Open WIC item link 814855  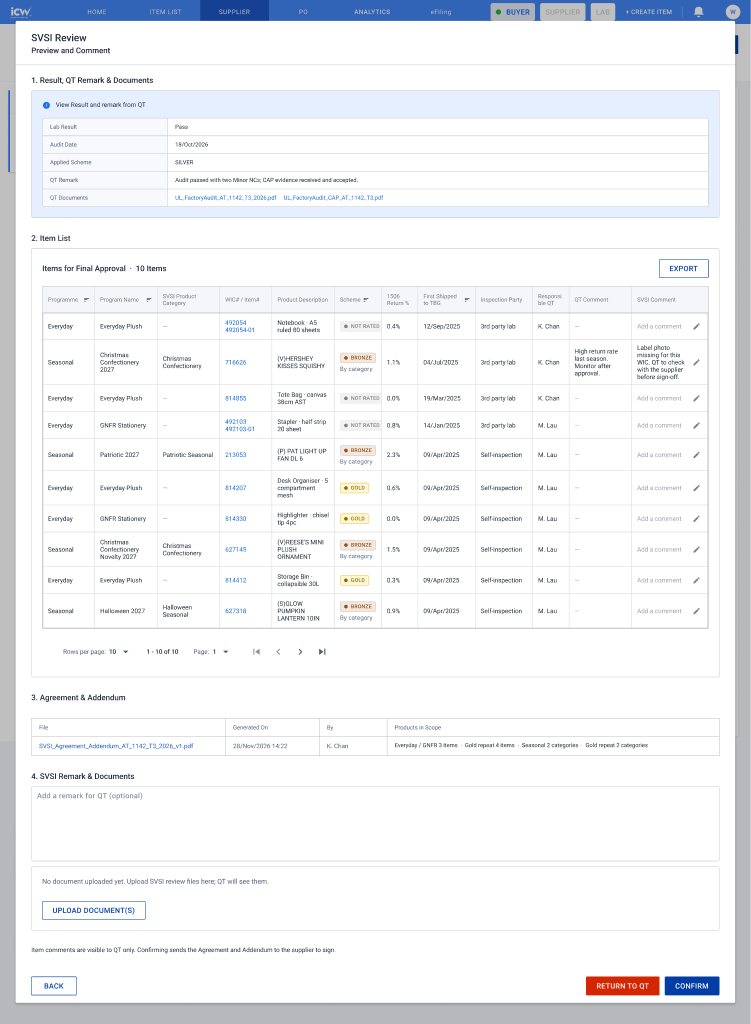pyautogui.click(x=236, y=398)
